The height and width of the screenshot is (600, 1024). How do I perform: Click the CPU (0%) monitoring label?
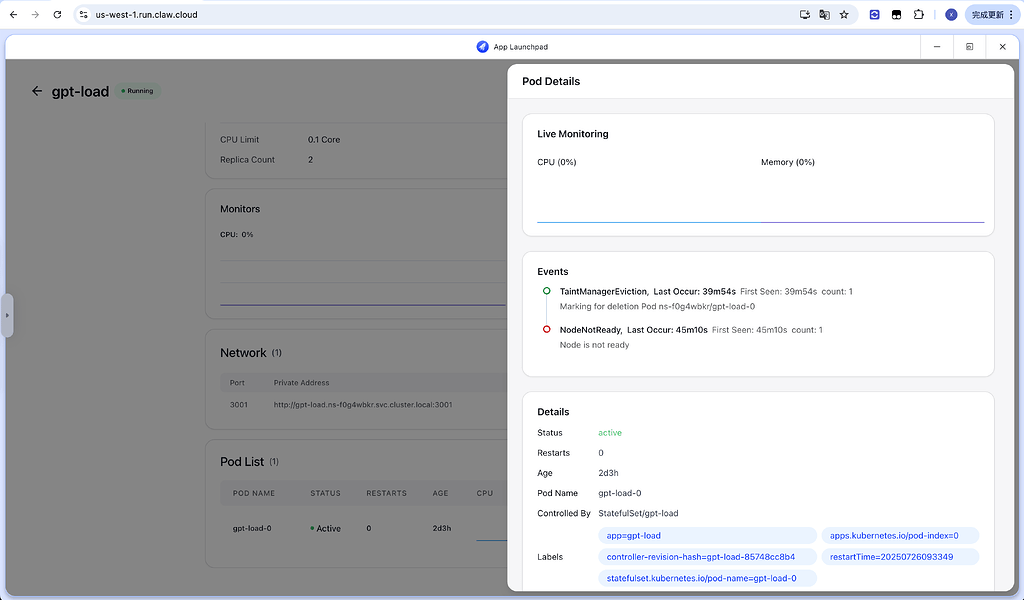(557, 162)
